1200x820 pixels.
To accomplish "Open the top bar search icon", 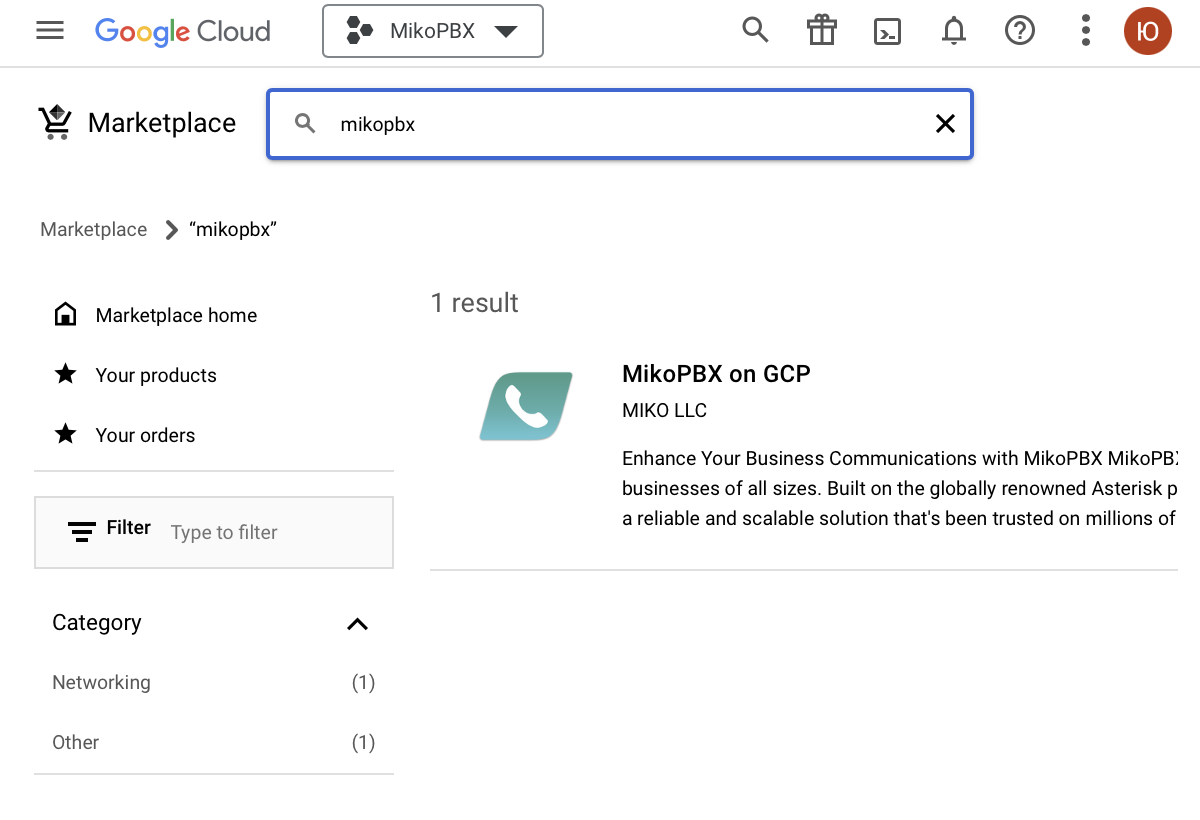I will pyautogui.click(x=755, y=31).
